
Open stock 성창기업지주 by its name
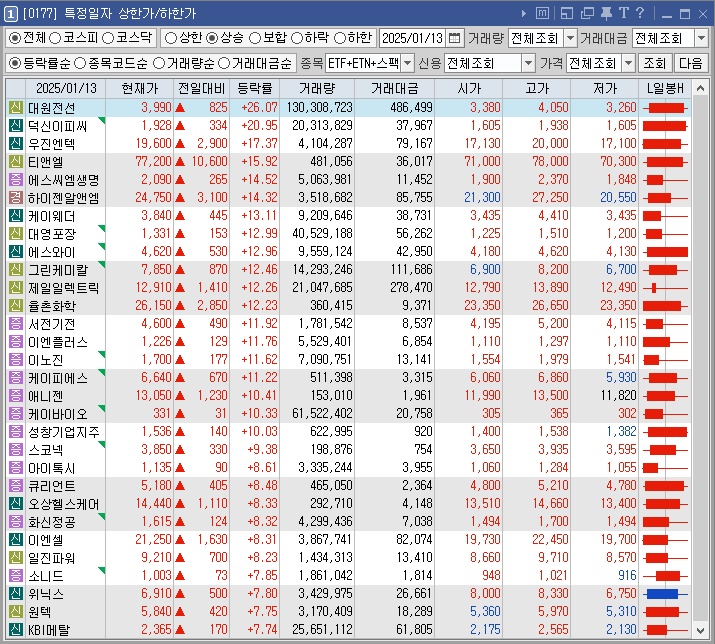click(x=63, y=432)
